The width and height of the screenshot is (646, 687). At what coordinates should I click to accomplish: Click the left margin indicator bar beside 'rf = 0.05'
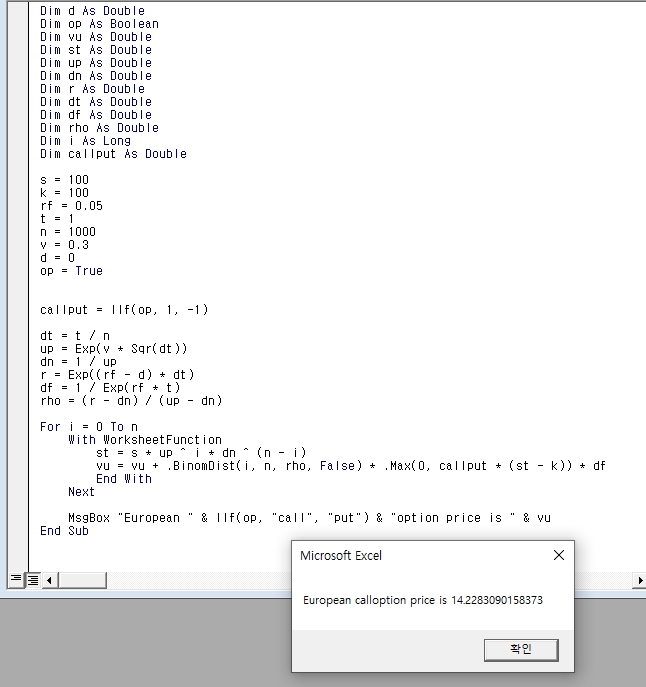coord(18,206)
